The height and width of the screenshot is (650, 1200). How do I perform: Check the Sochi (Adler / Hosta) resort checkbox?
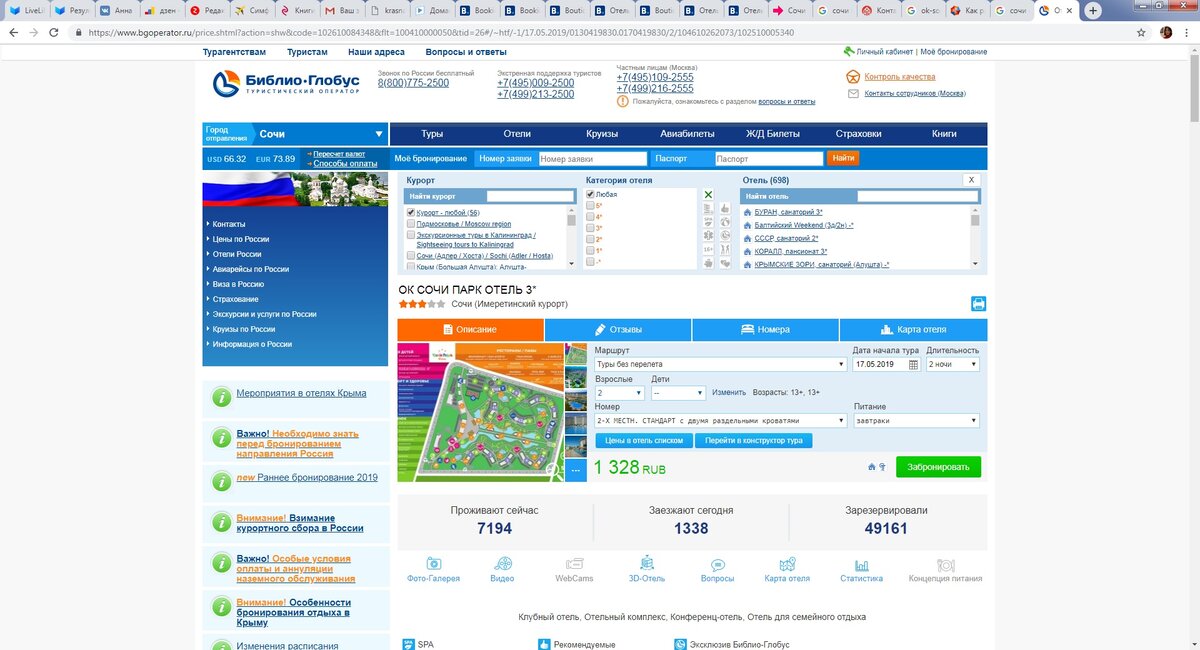pyautogui.click(x=411, y=256)
